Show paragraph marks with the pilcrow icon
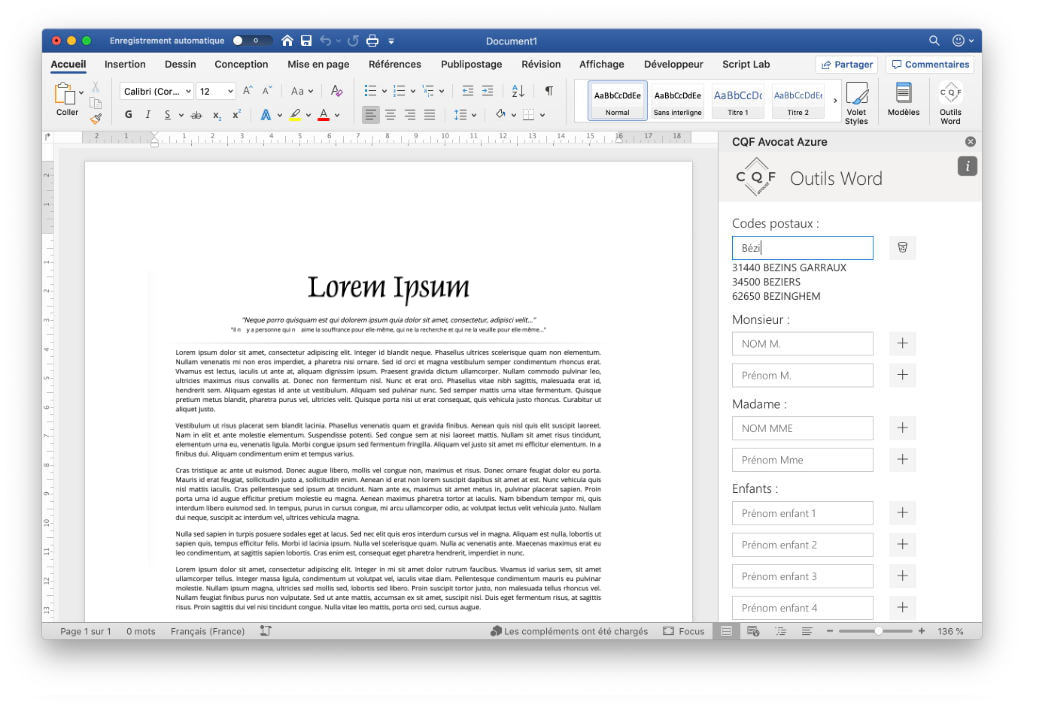 (548, 90)
